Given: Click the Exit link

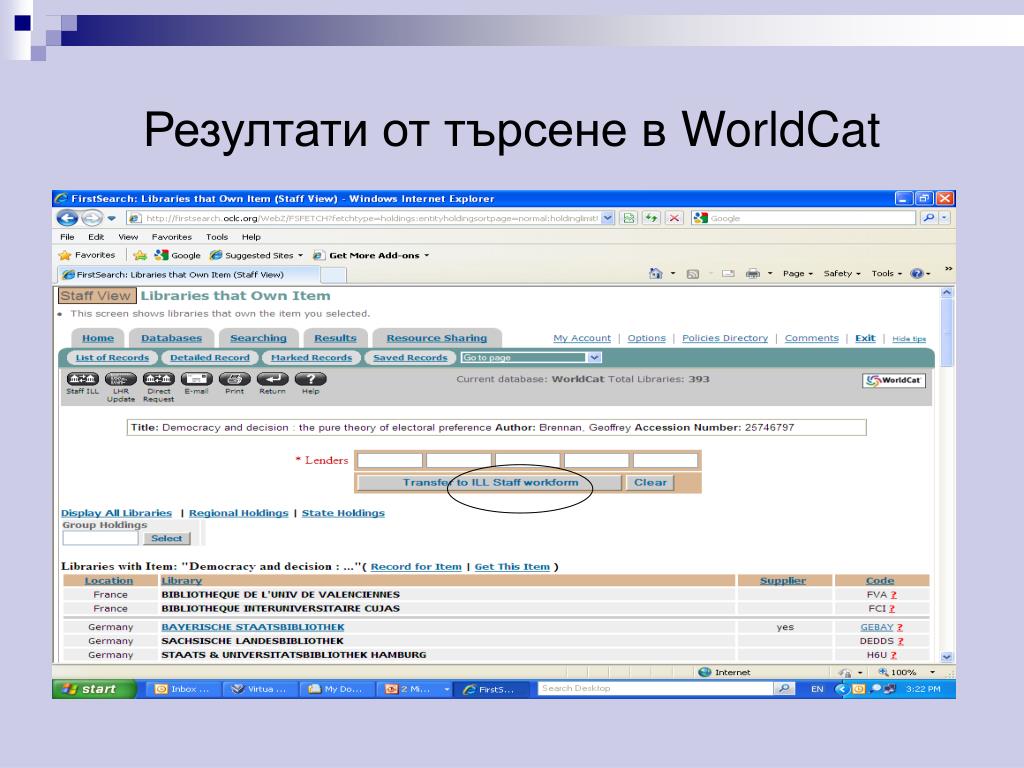Looking at the screenshot, I should click(x=865, y=338).
